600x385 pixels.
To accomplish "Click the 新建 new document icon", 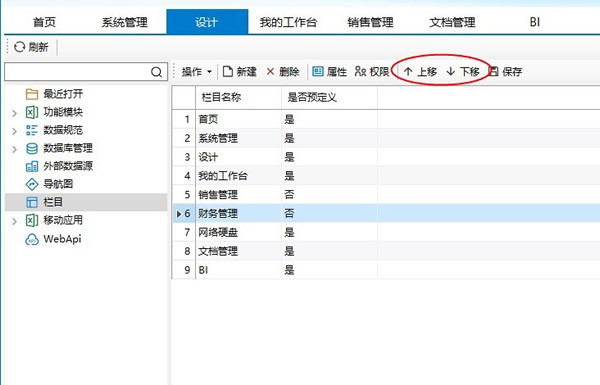I will [x=228, y=71].
